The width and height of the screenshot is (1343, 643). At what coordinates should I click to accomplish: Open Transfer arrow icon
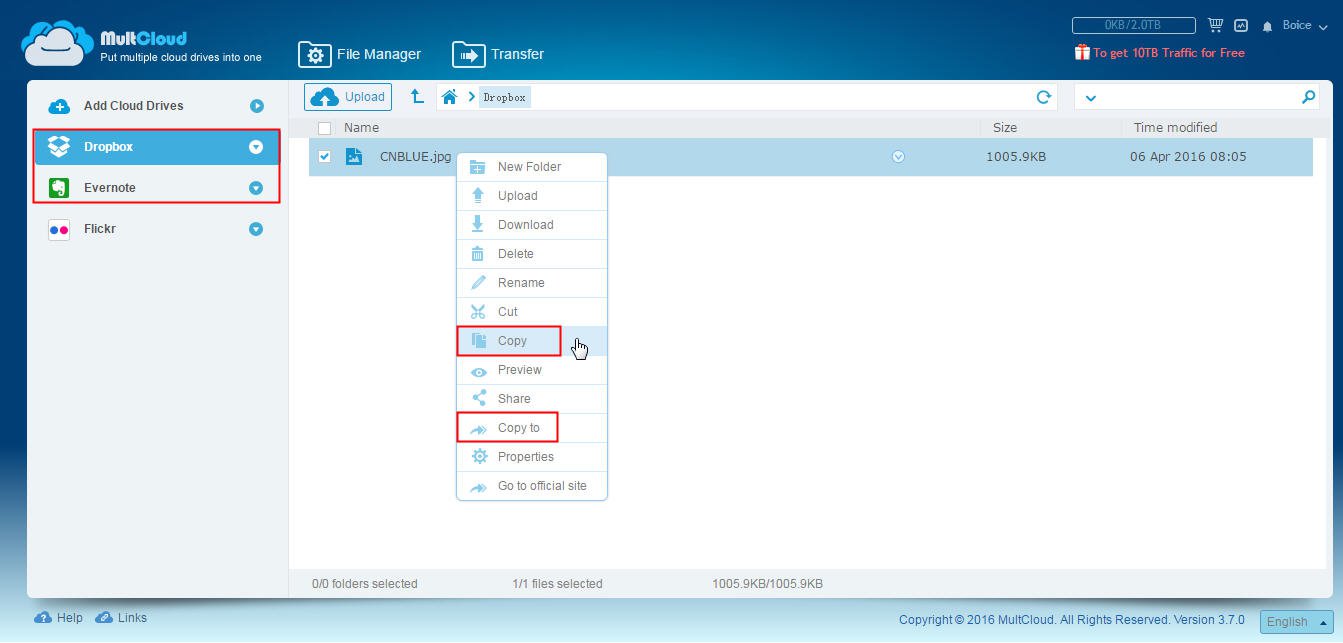[x=468, y=54]
